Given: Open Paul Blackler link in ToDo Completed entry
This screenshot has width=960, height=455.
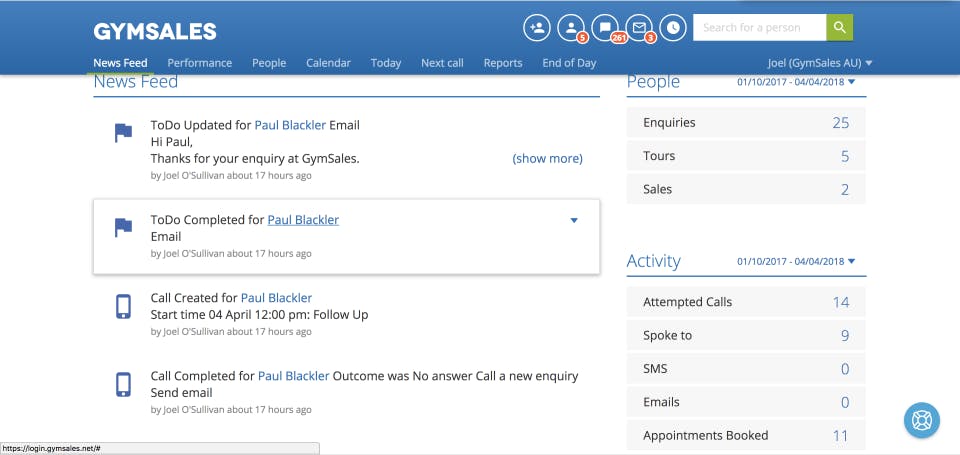Looking at the screenshot, I should (303, 219).
